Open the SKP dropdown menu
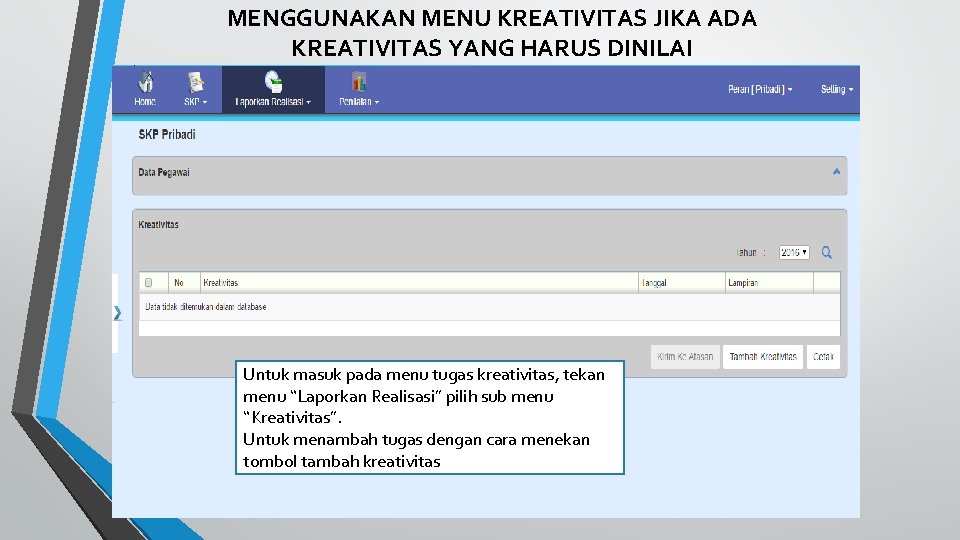This screenshot has width=960, height=540. [x=195, y=102]
